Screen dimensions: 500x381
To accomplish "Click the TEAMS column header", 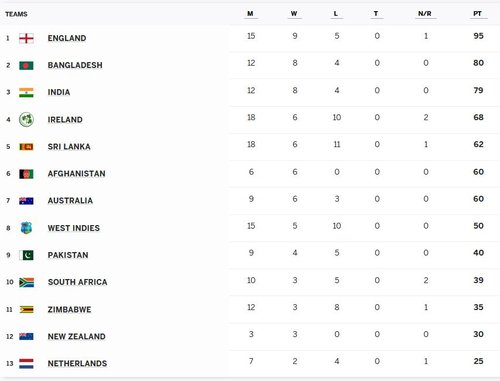I will (x=16, y=14).
